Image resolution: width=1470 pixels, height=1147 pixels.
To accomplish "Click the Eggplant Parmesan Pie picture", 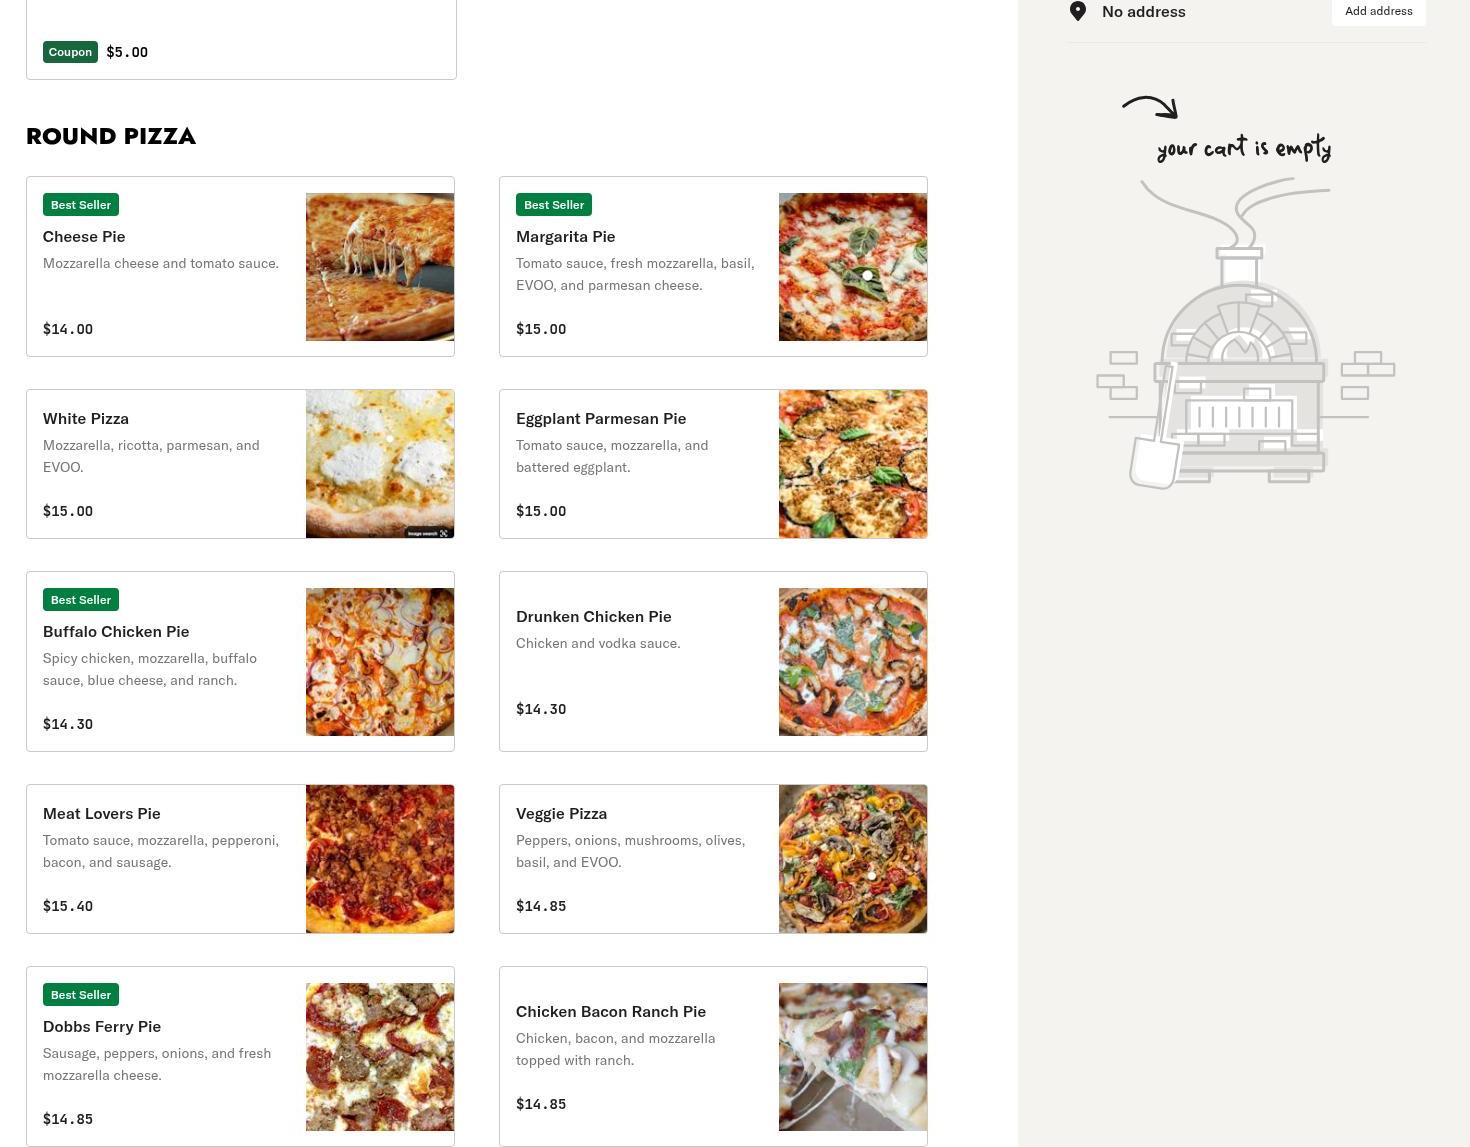I will (852, 464).
